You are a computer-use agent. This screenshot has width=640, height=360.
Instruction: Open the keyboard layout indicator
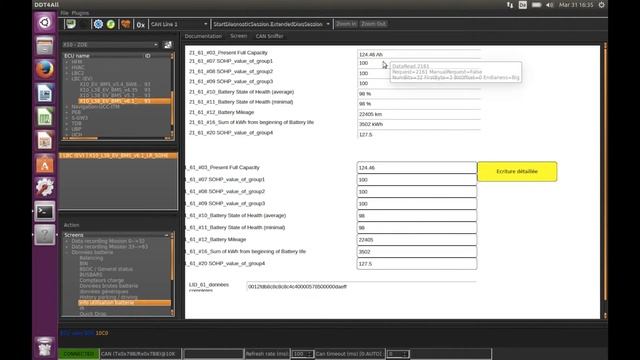[x=522, y=5]
